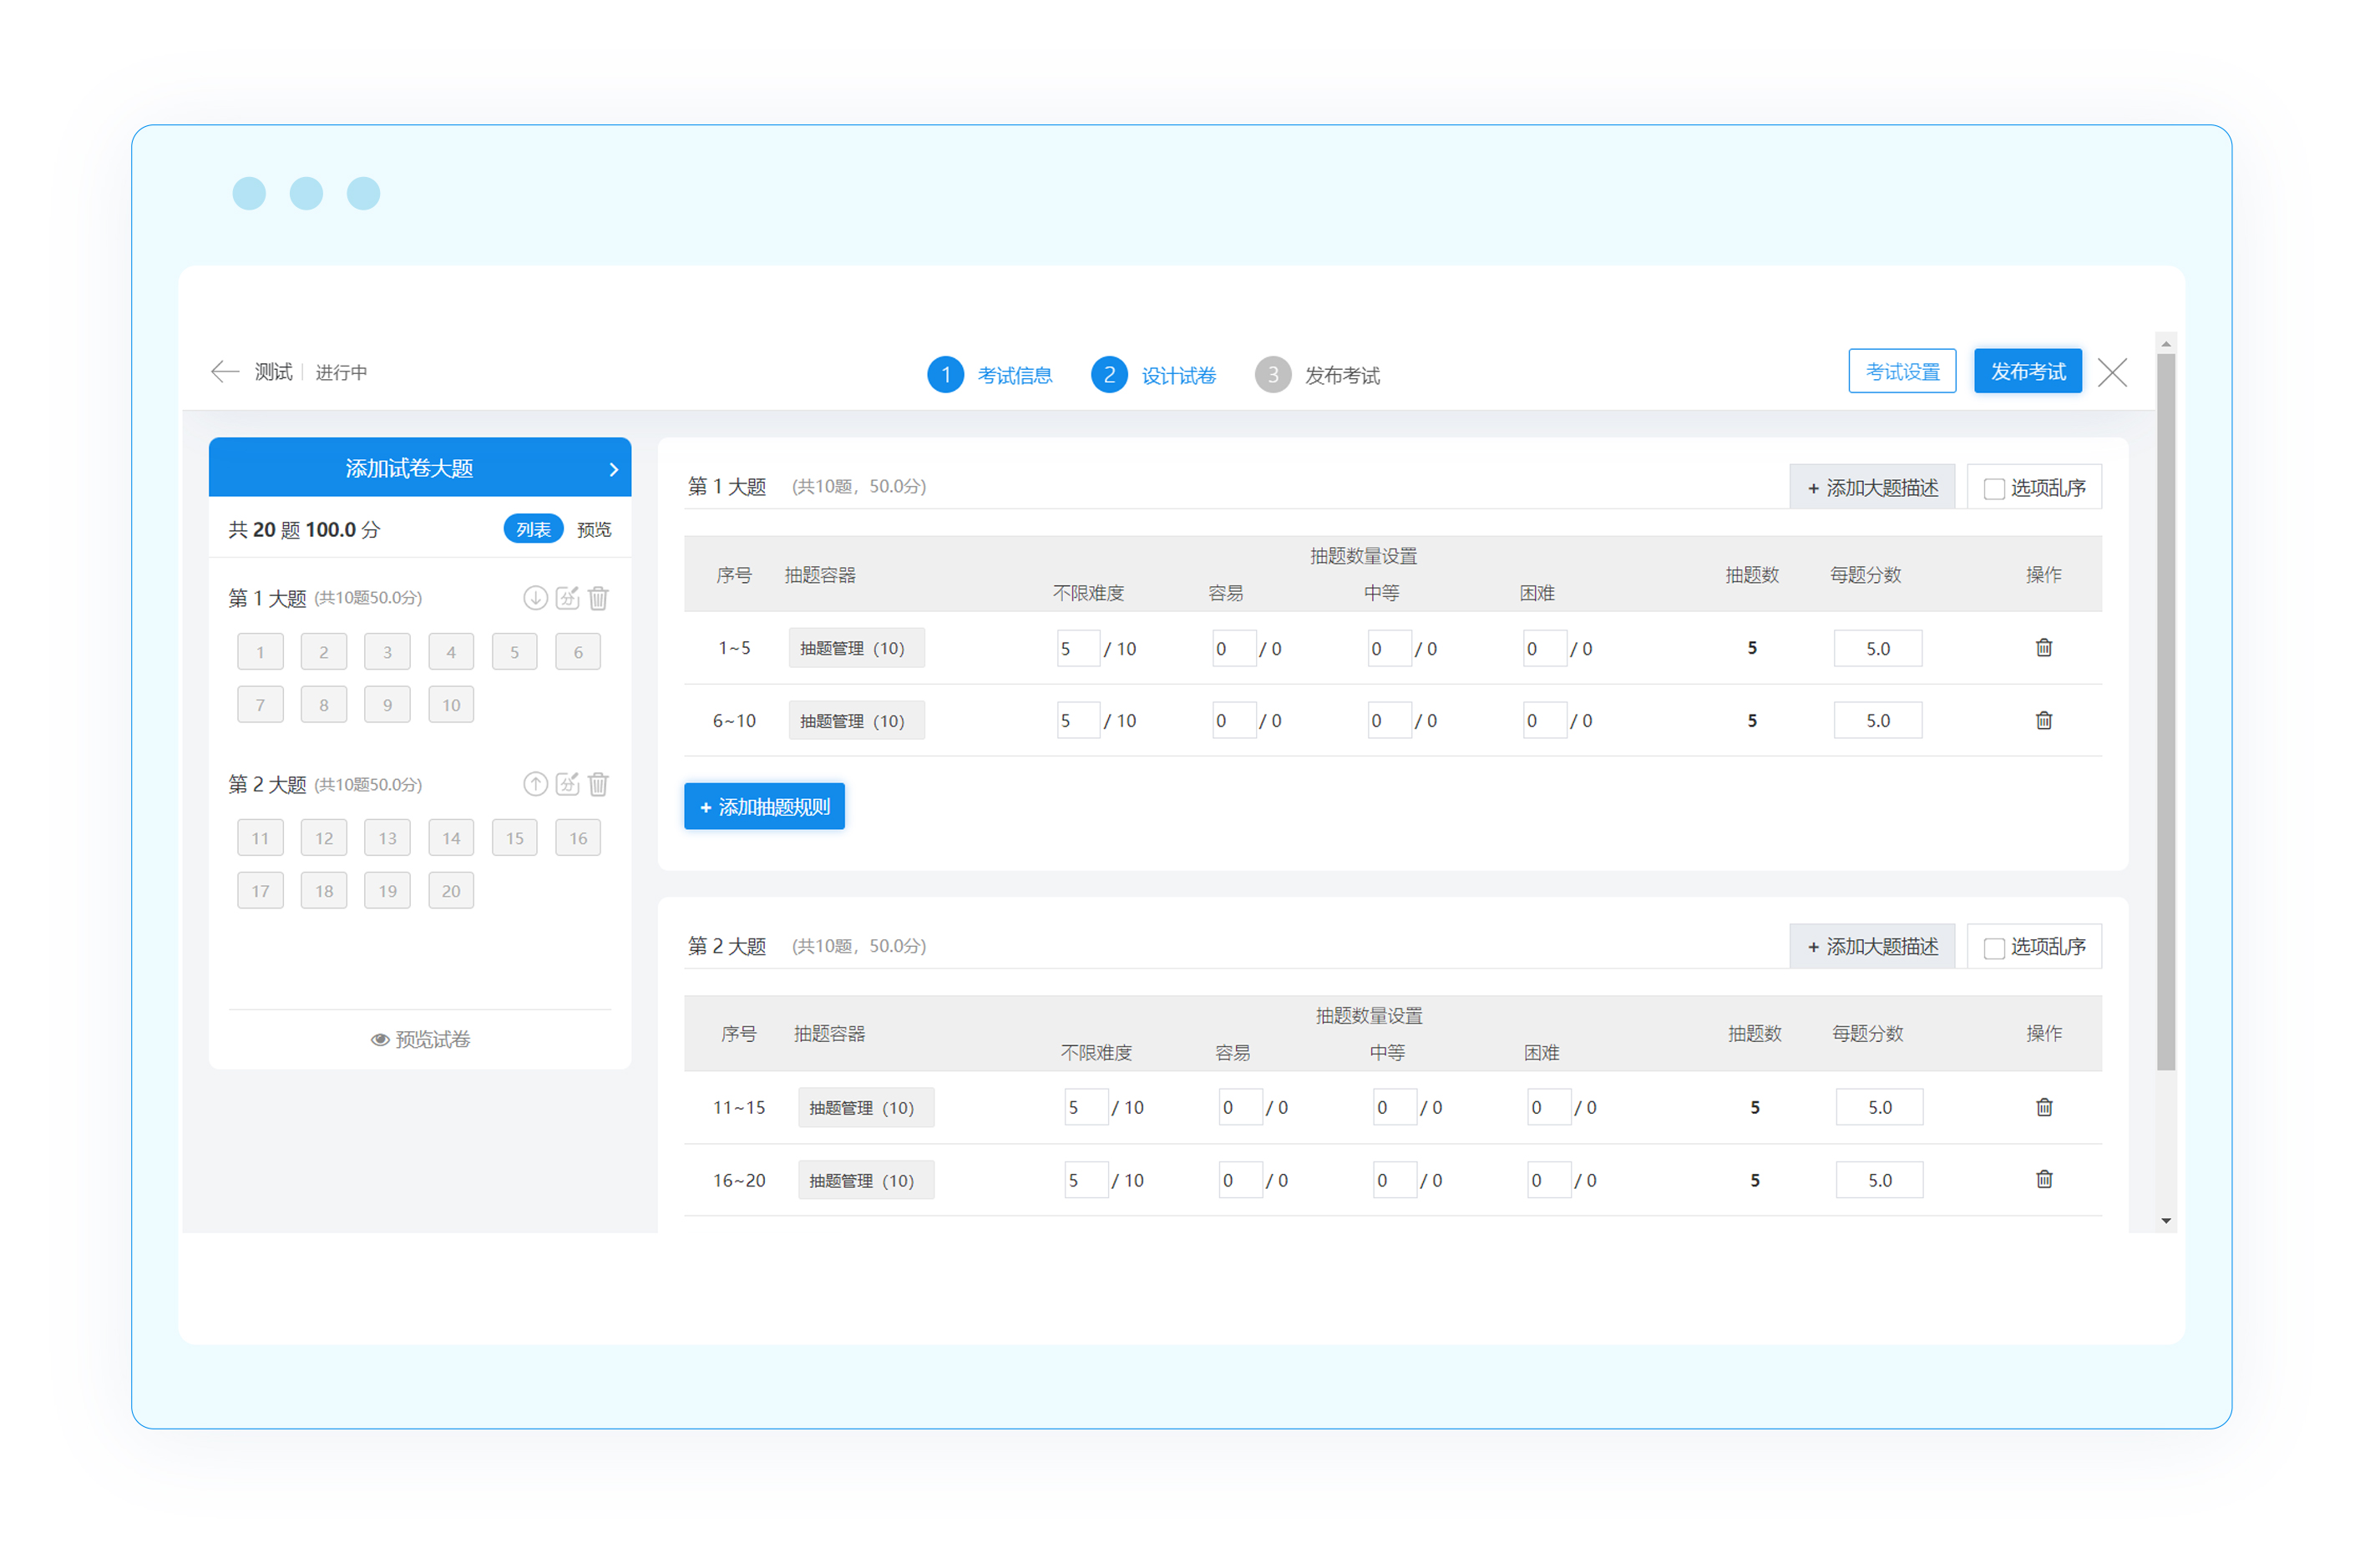Move 第 1 大题 down with arrow icon
This screenshot has height=1568, width=2365.
click(x=535, y=598)
